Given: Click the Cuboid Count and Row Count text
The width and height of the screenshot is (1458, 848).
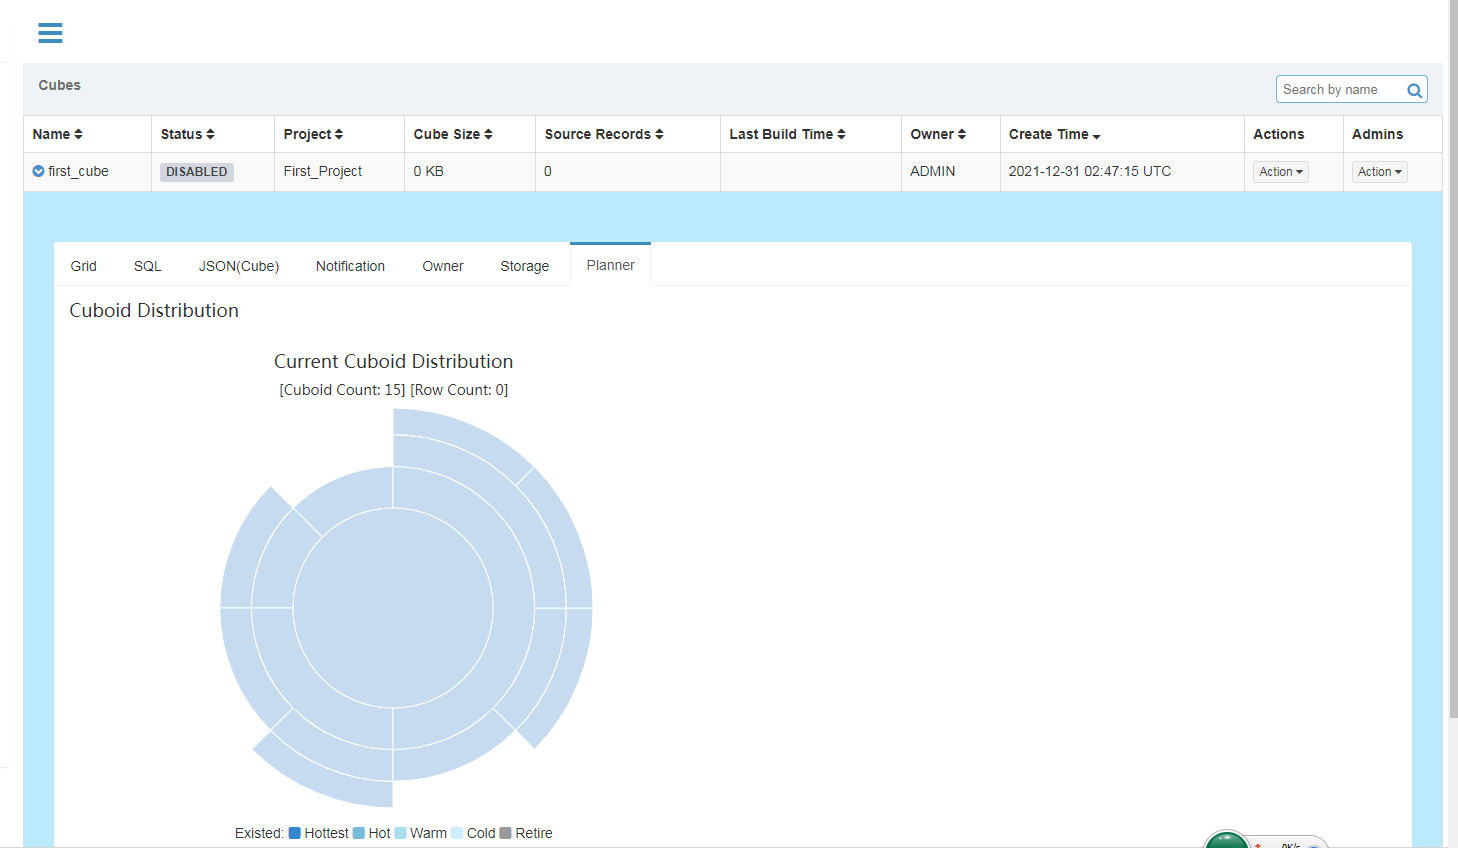Looking at the screenshot, I should (x=393, y=390).
